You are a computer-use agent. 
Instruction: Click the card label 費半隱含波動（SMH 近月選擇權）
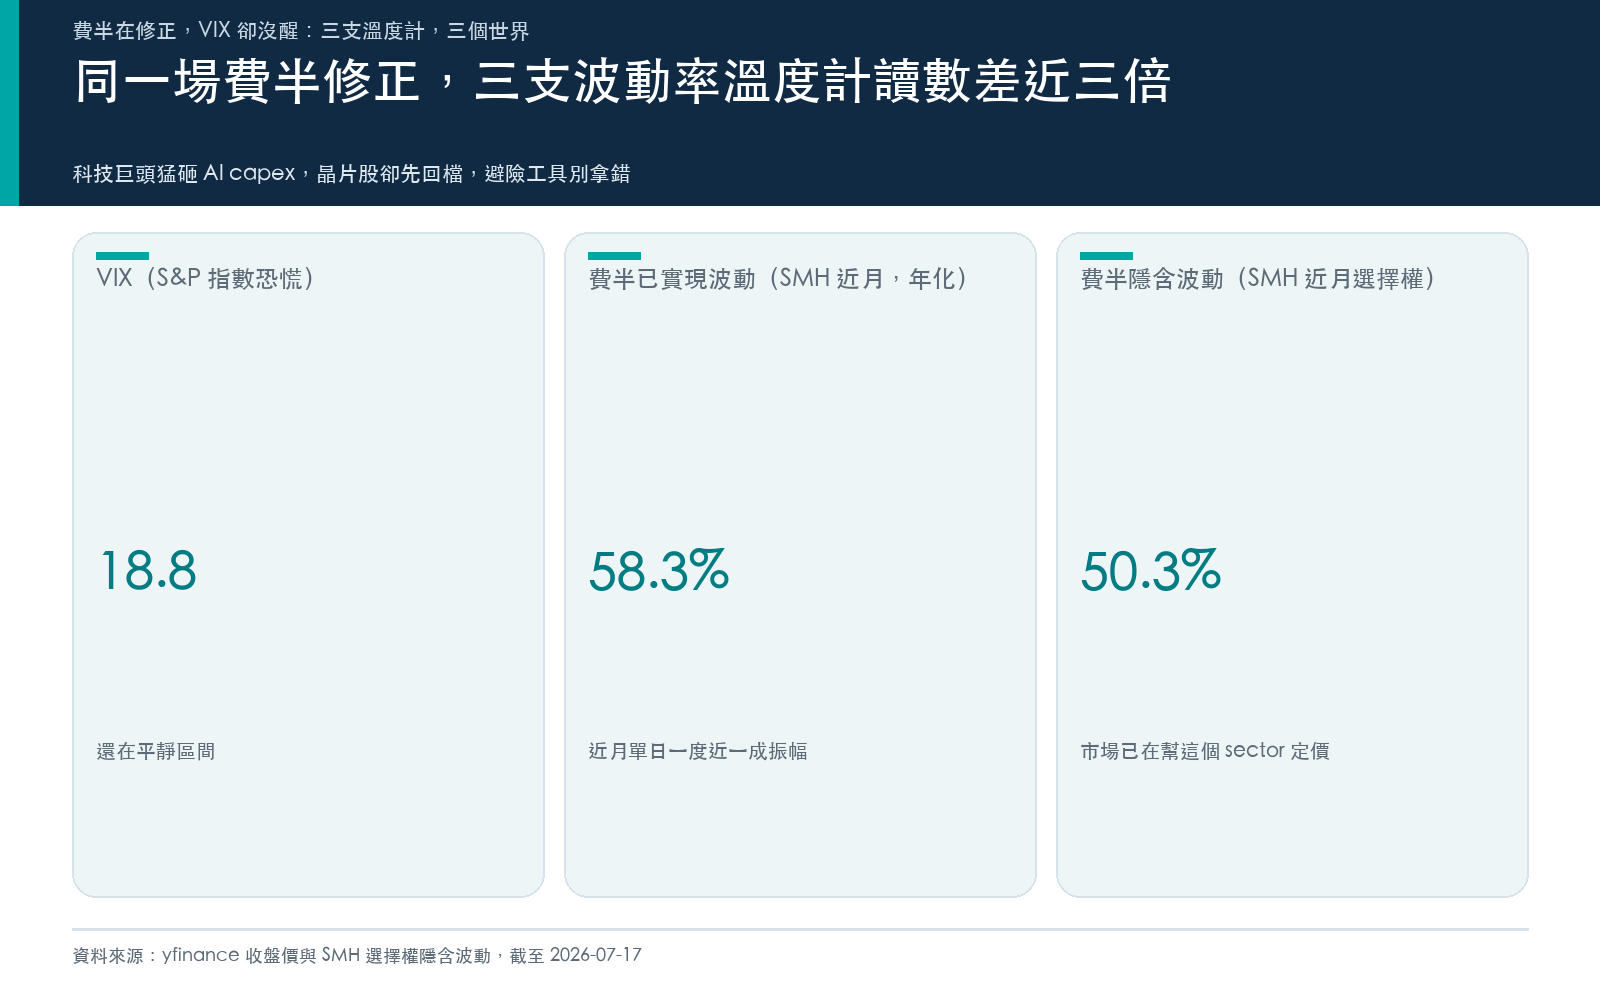(1258, 278)
